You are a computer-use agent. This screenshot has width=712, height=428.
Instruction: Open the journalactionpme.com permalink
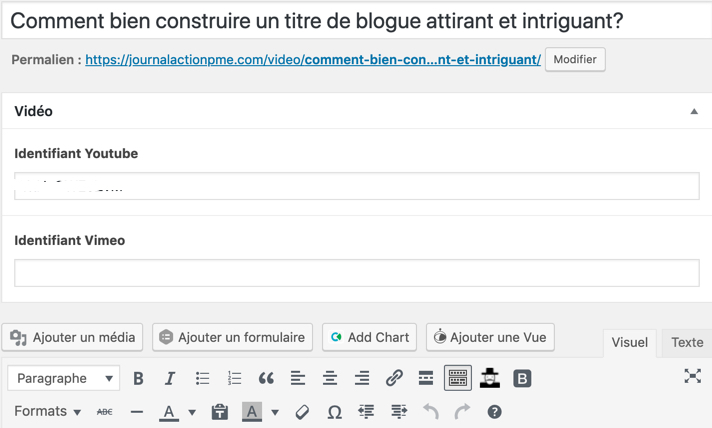tap(313, 60)
